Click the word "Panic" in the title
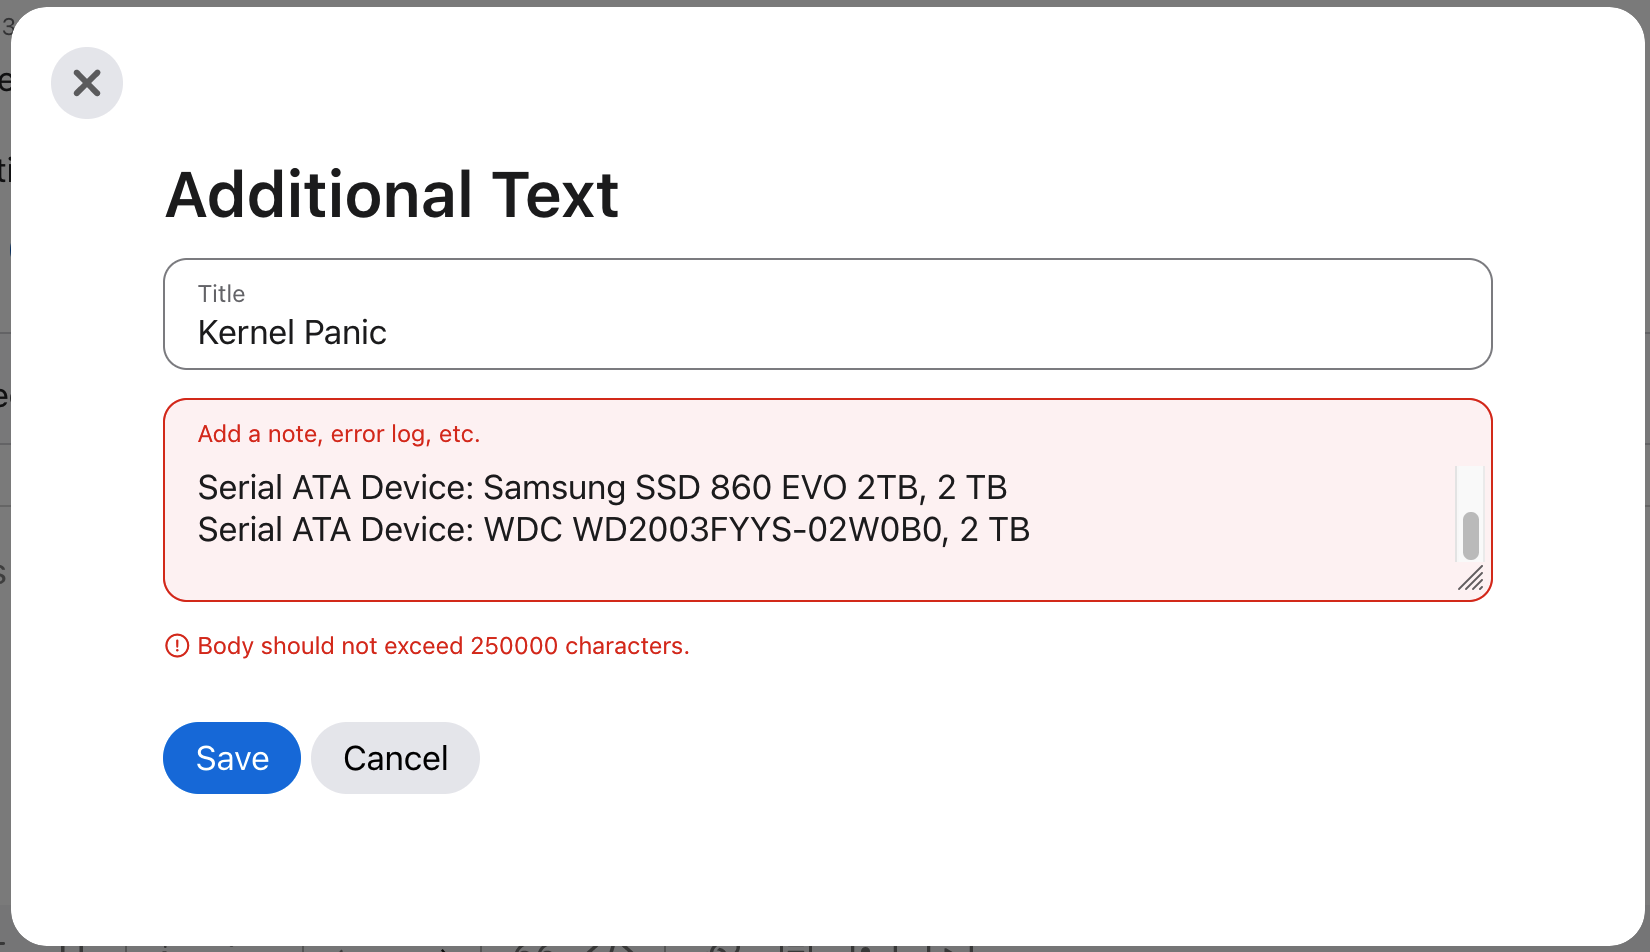1650x952 pixels. pyautogui.click(x=346, y=332)
